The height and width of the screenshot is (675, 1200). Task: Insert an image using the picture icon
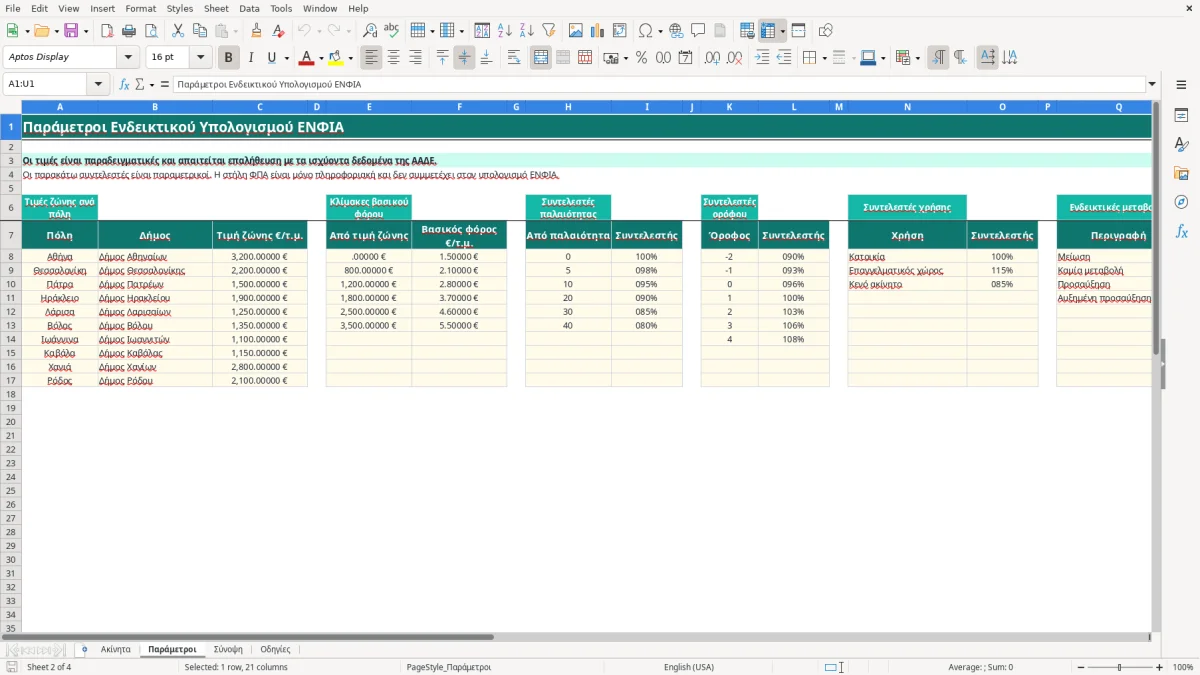tap(576, 31)
